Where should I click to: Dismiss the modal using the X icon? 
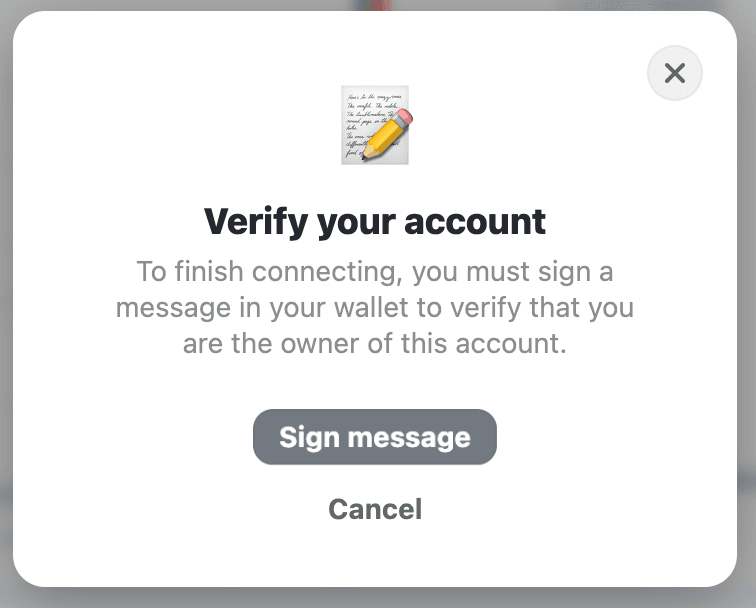(675, 73)
